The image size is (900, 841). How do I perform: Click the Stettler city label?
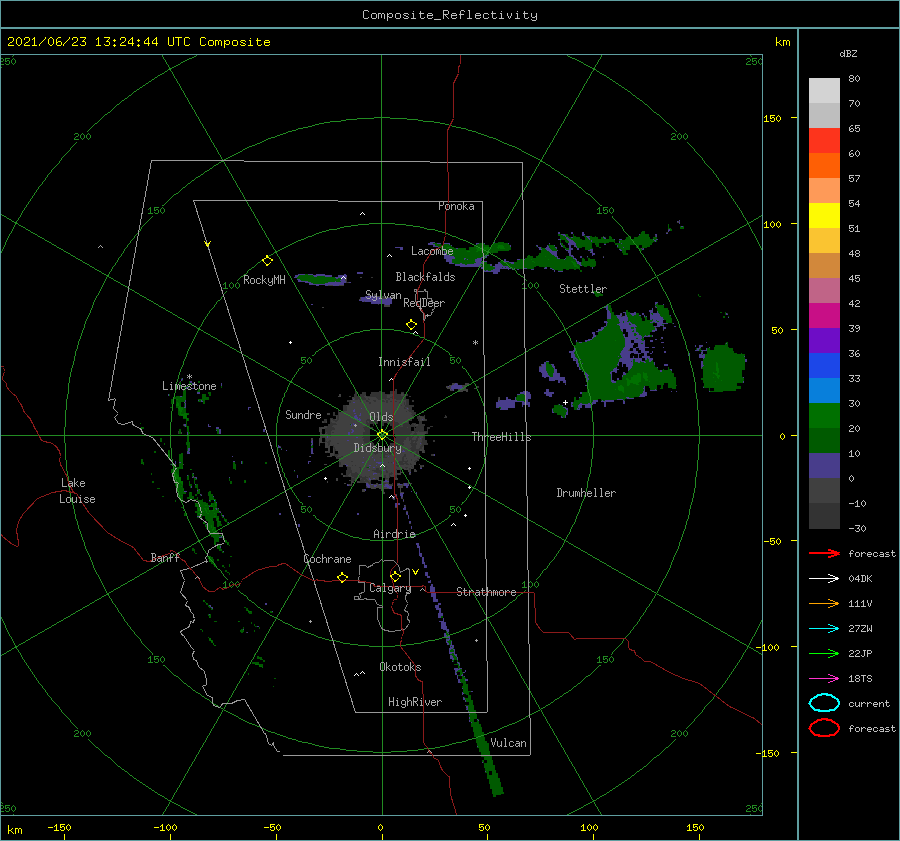point(583,289)
